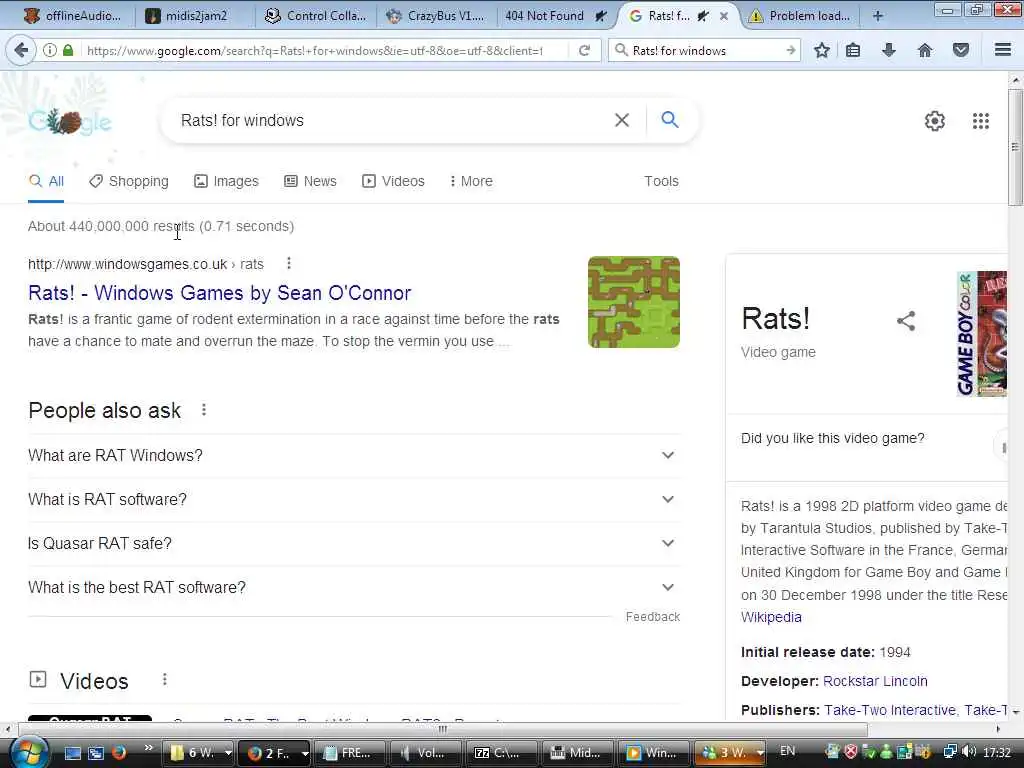This screenshot has width=1024, height=768.
Task: Open options dots beside windowsgames.co.uk result
Action: point(289,263)
